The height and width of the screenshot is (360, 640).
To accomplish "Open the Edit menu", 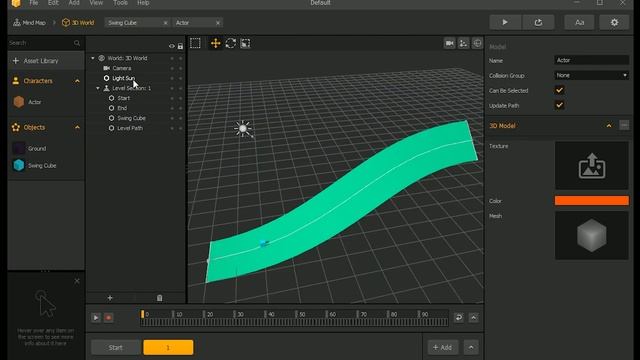I will (x=53, y=3).
